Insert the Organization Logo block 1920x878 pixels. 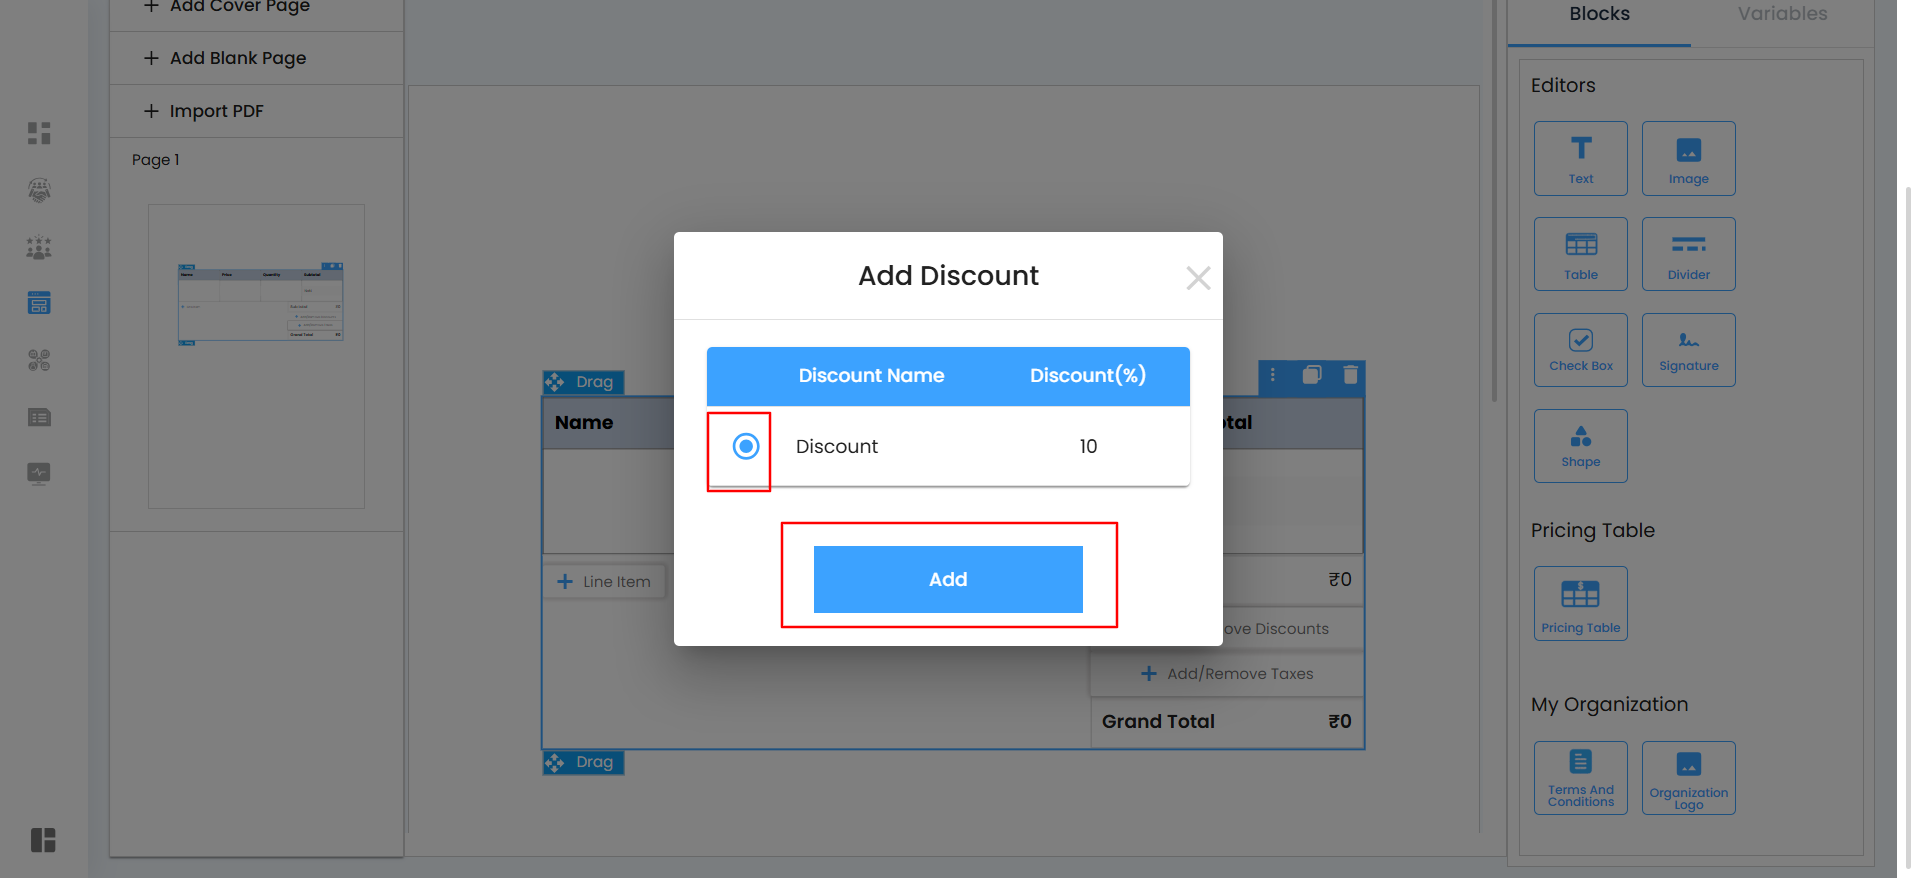(x=1688, y=777)
